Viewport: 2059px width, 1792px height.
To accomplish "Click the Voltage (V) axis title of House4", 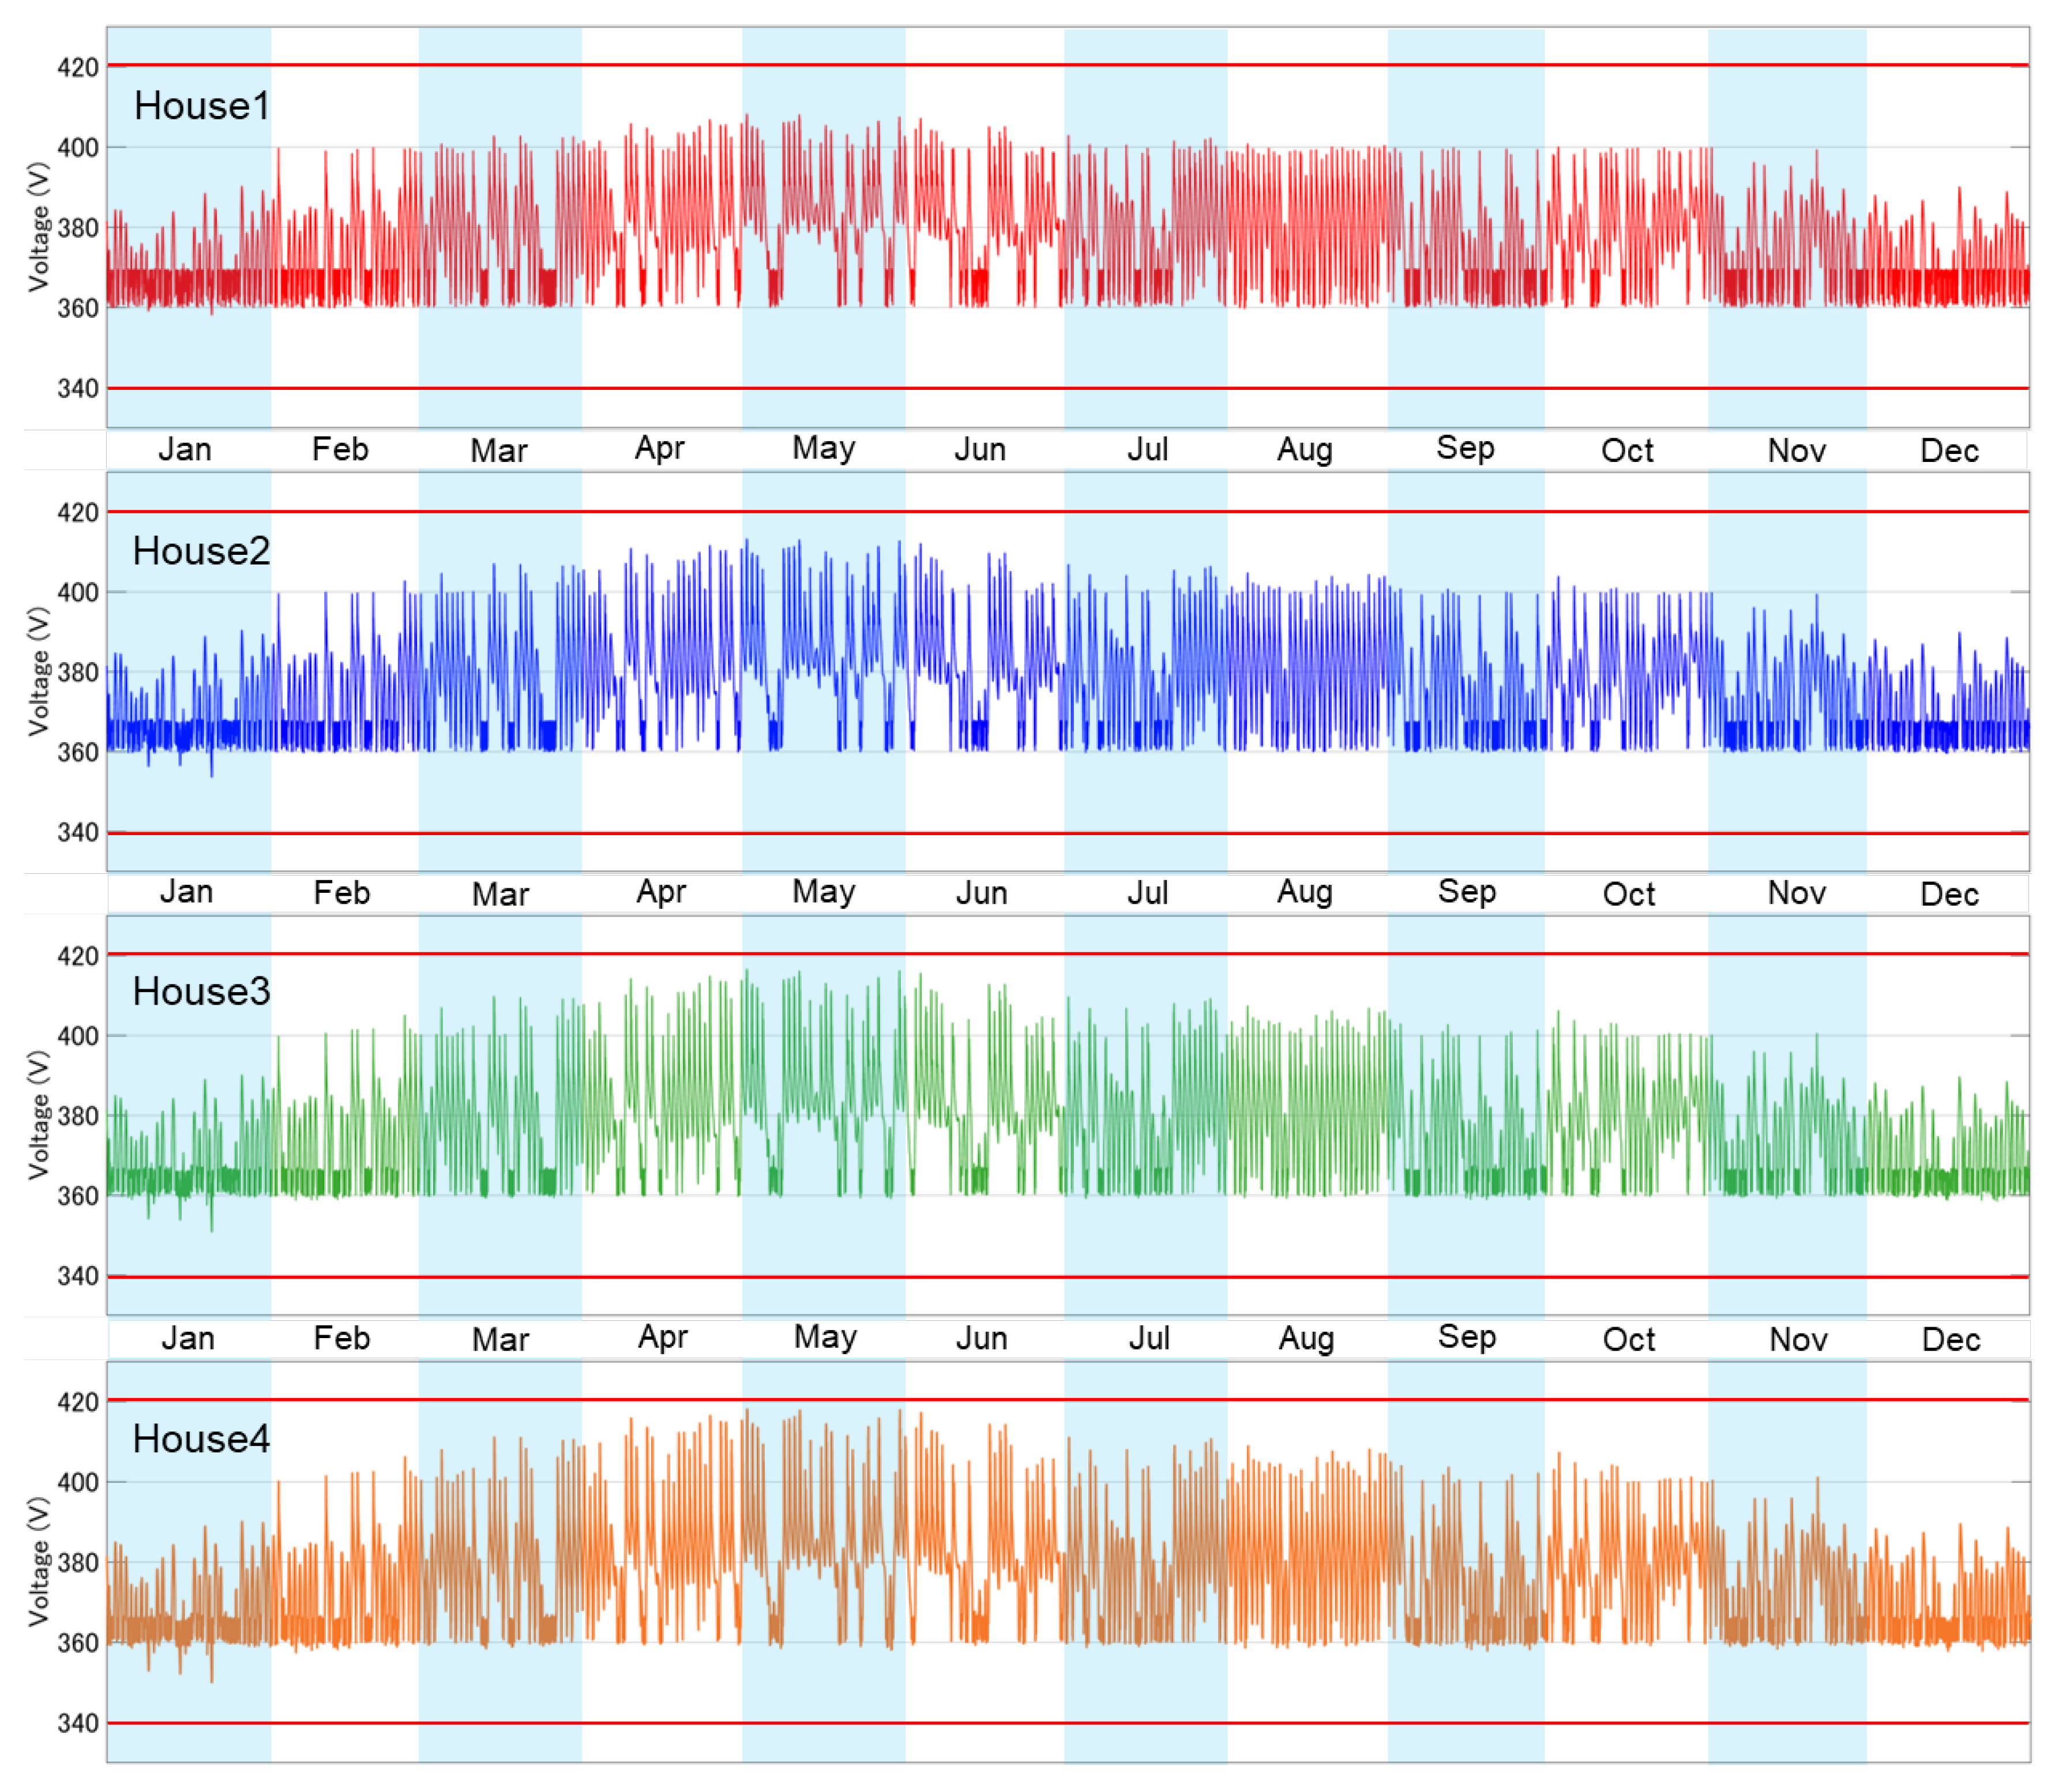I will pos(39,1561).
